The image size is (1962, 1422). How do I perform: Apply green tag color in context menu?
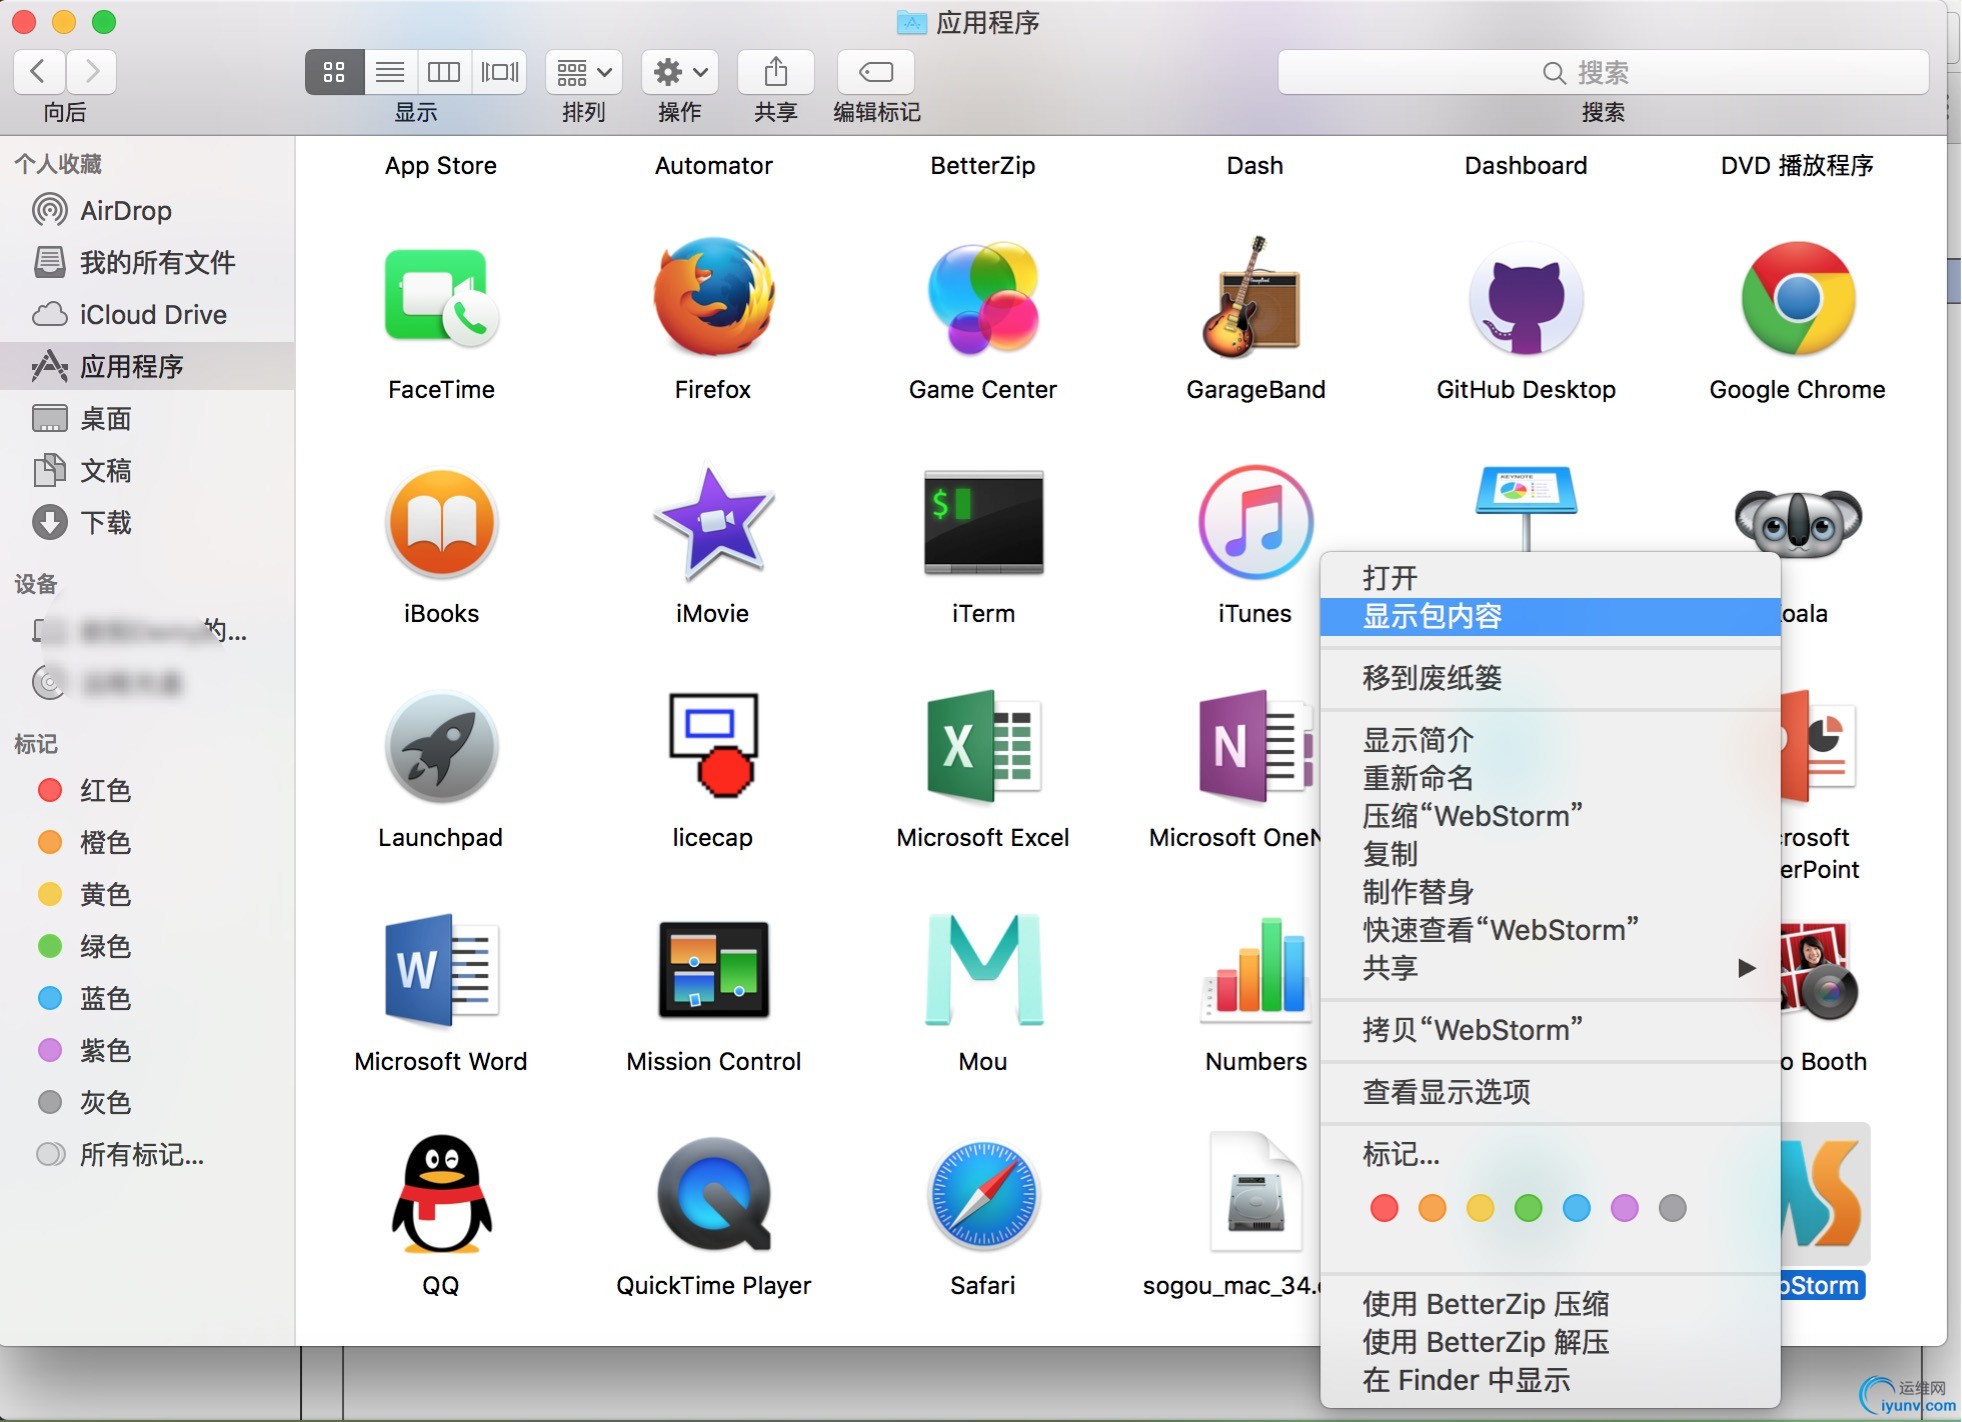[x=1528, y=1208]
